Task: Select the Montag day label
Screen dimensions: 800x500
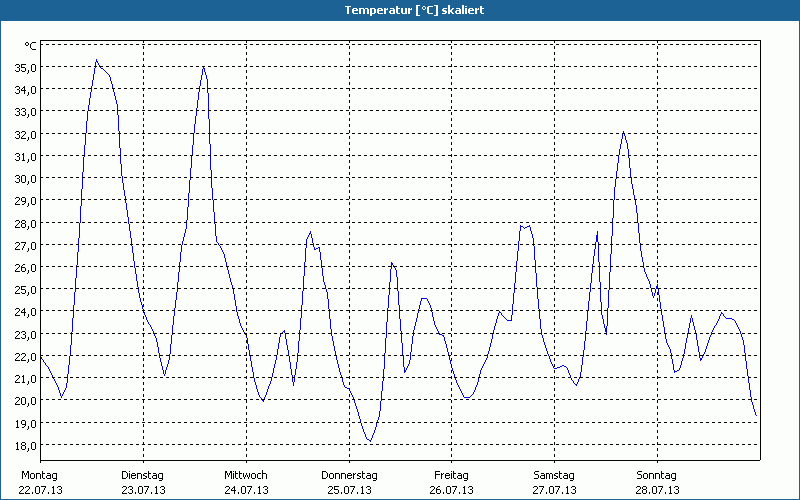Action: [x=39, y=475]
